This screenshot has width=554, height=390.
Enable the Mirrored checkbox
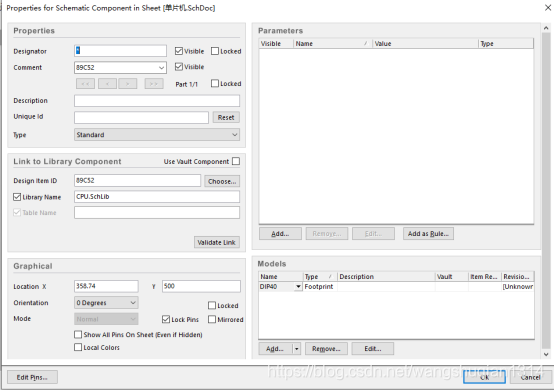212,319
